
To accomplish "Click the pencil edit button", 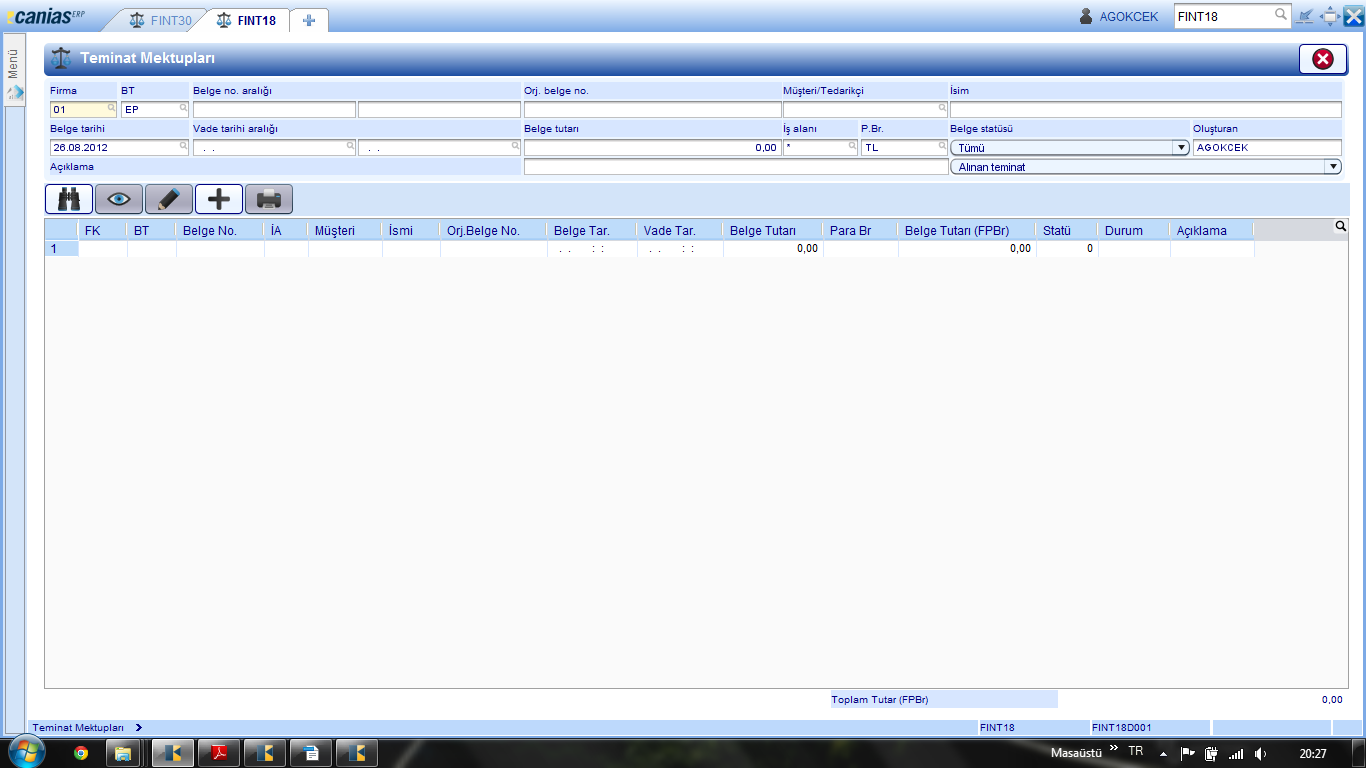I will coord(169,199).
